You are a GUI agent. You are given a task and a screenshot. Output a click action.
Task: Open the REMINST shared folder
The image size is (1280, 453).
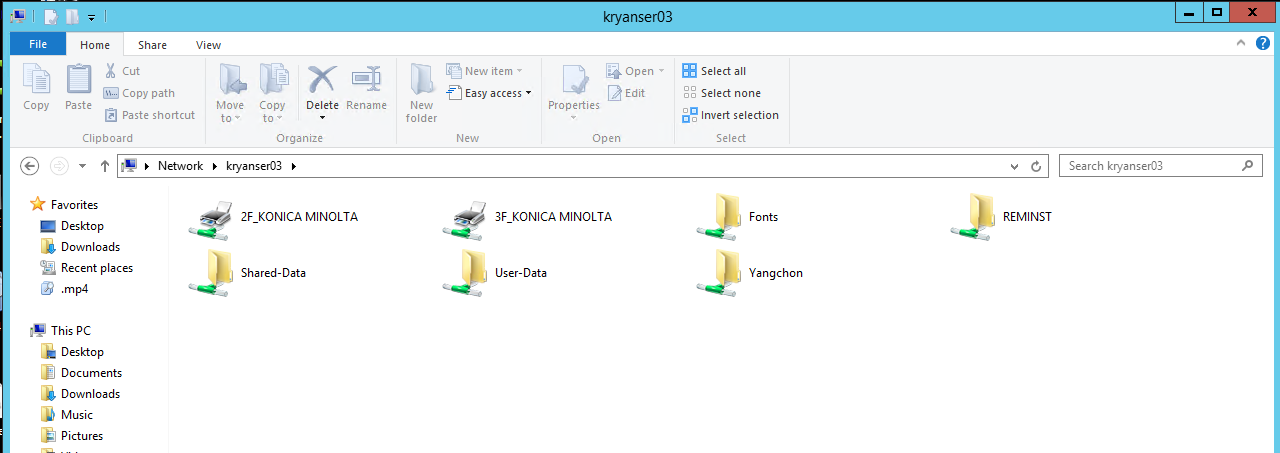(1001, 217)
